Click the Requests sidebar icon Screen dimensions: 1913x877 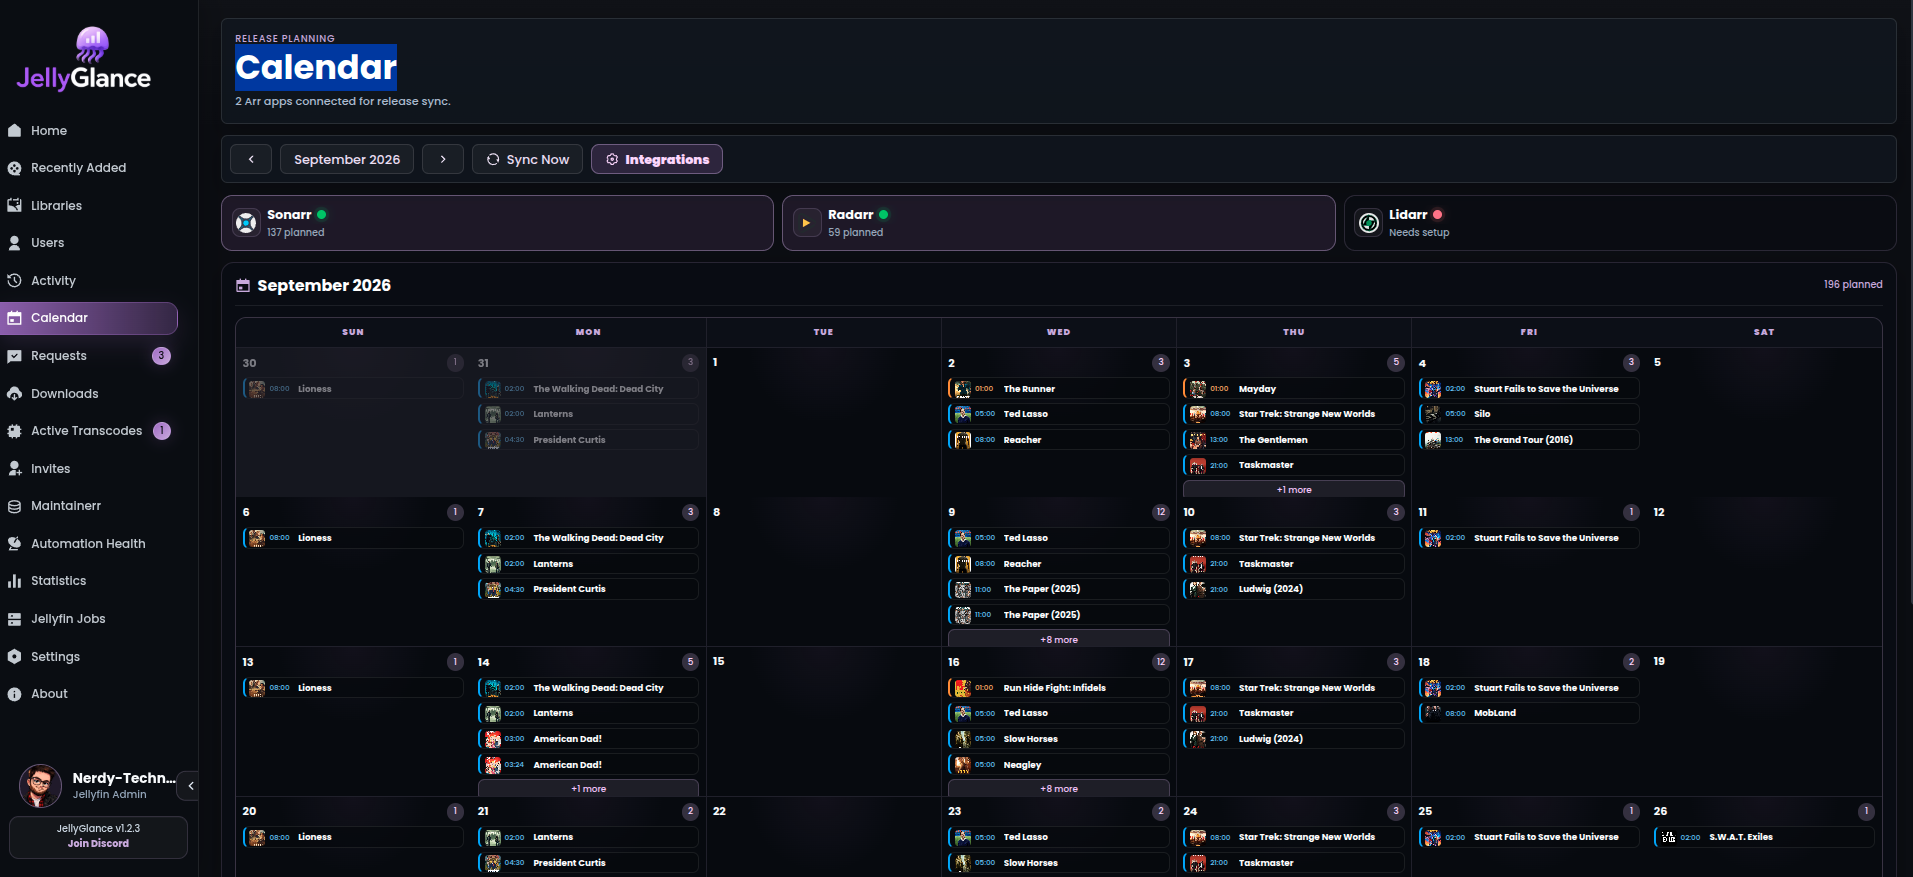[15, 356]
